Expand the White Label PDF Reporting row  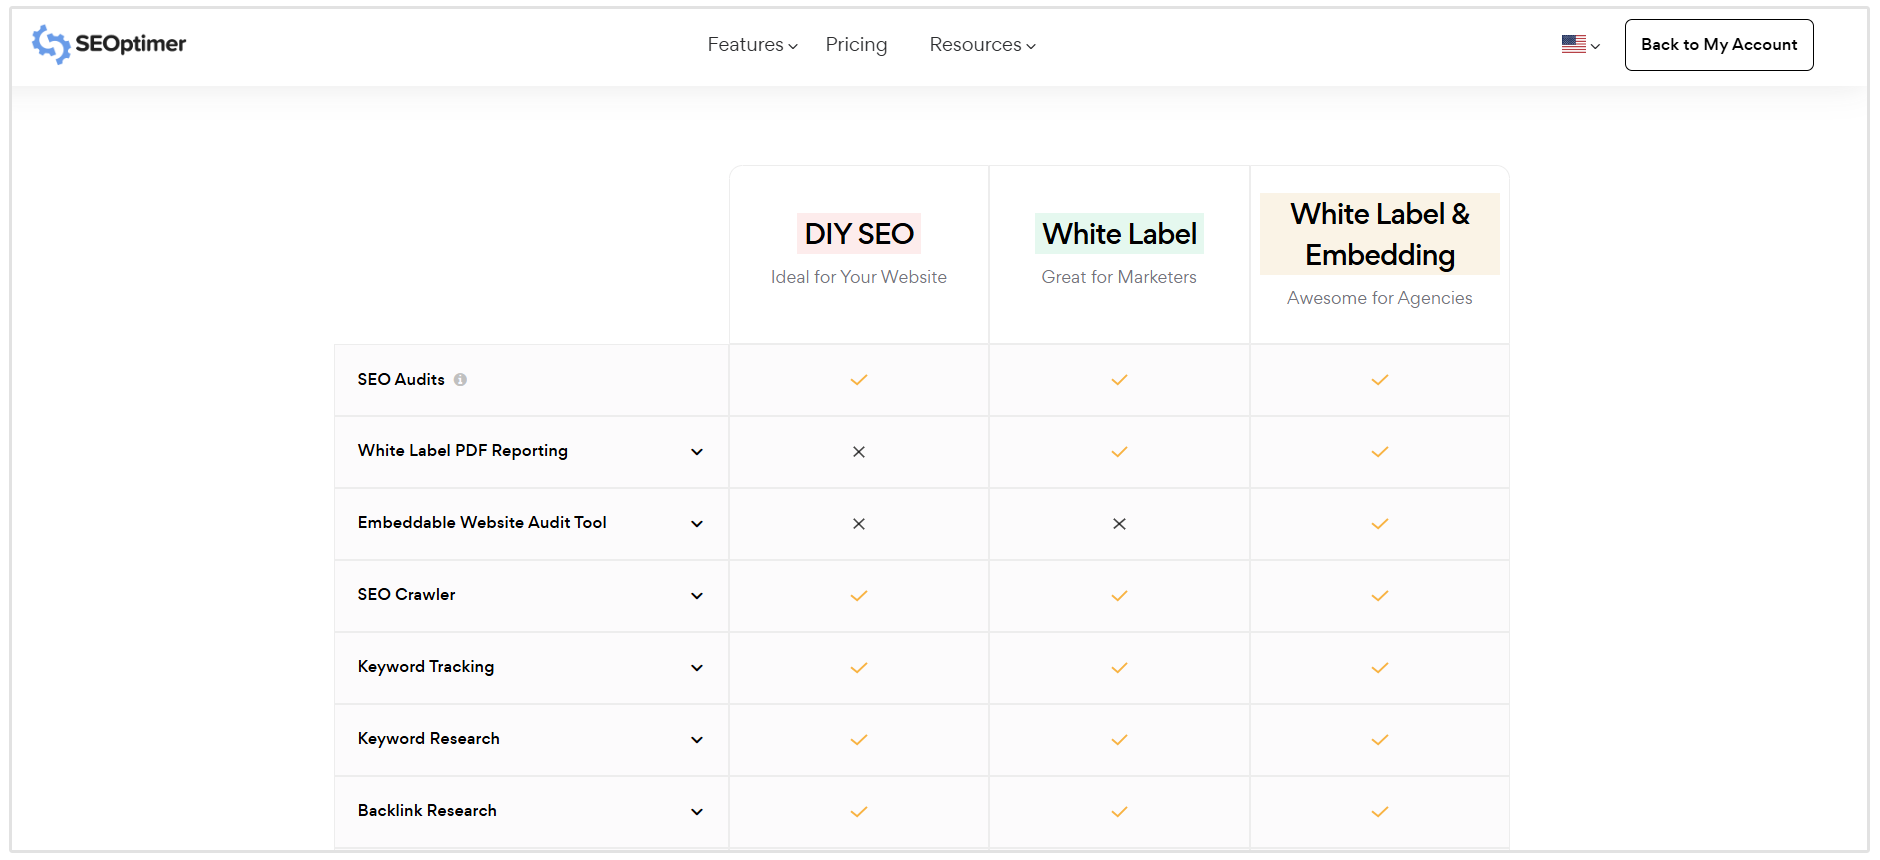(697, 452)
